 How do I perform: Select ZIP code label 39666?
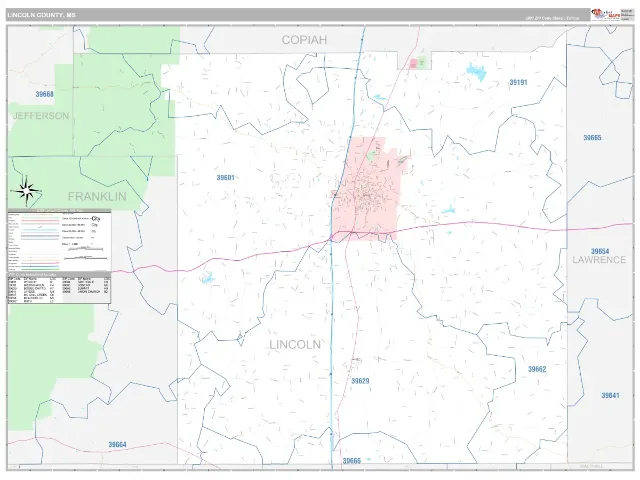[351, 461]
